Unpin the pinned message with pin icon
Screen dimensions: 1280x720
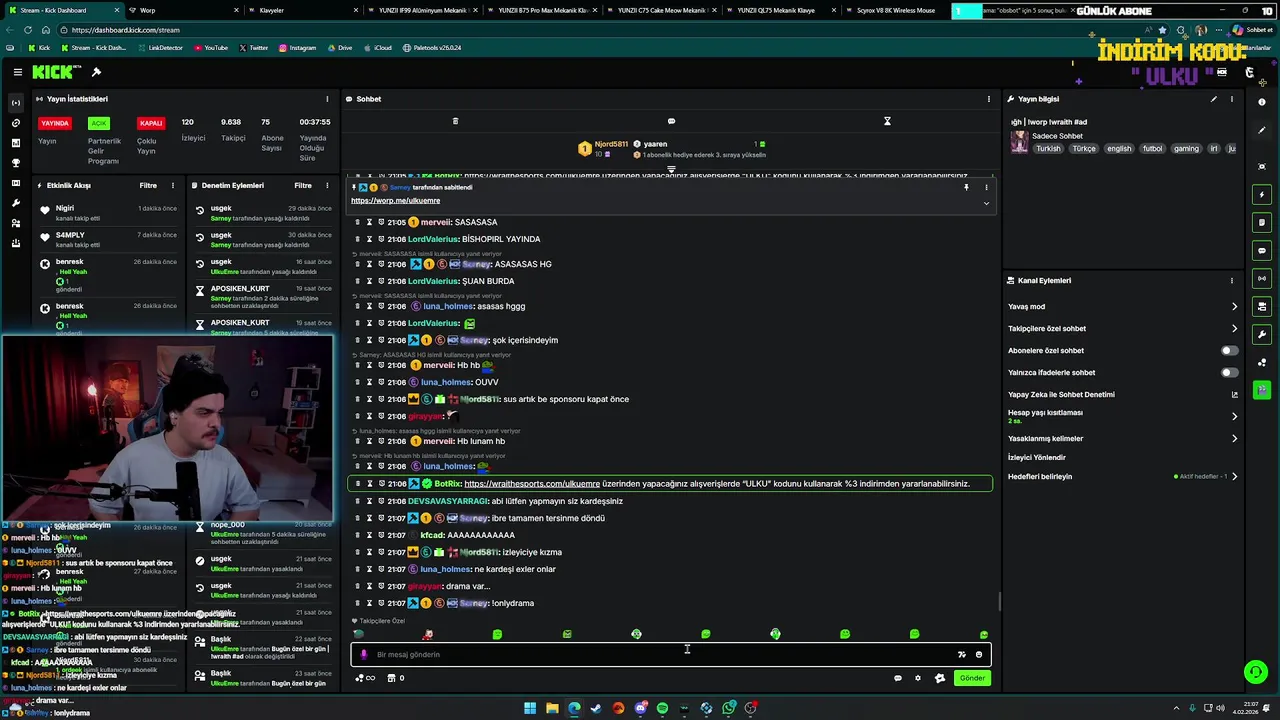(966, 187)
